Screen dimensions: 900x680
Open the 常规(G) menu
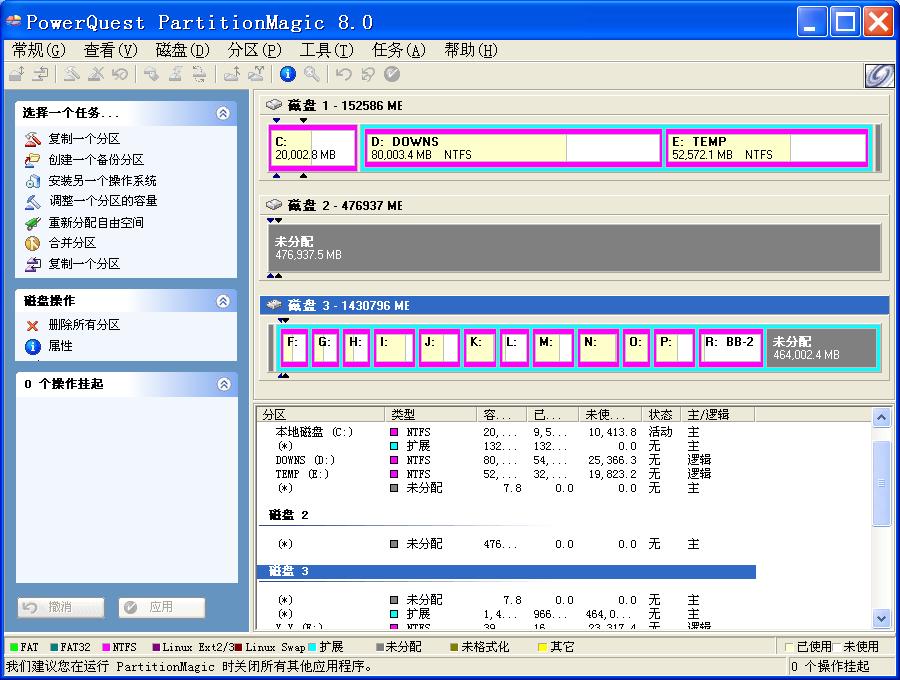pos(38,50)
